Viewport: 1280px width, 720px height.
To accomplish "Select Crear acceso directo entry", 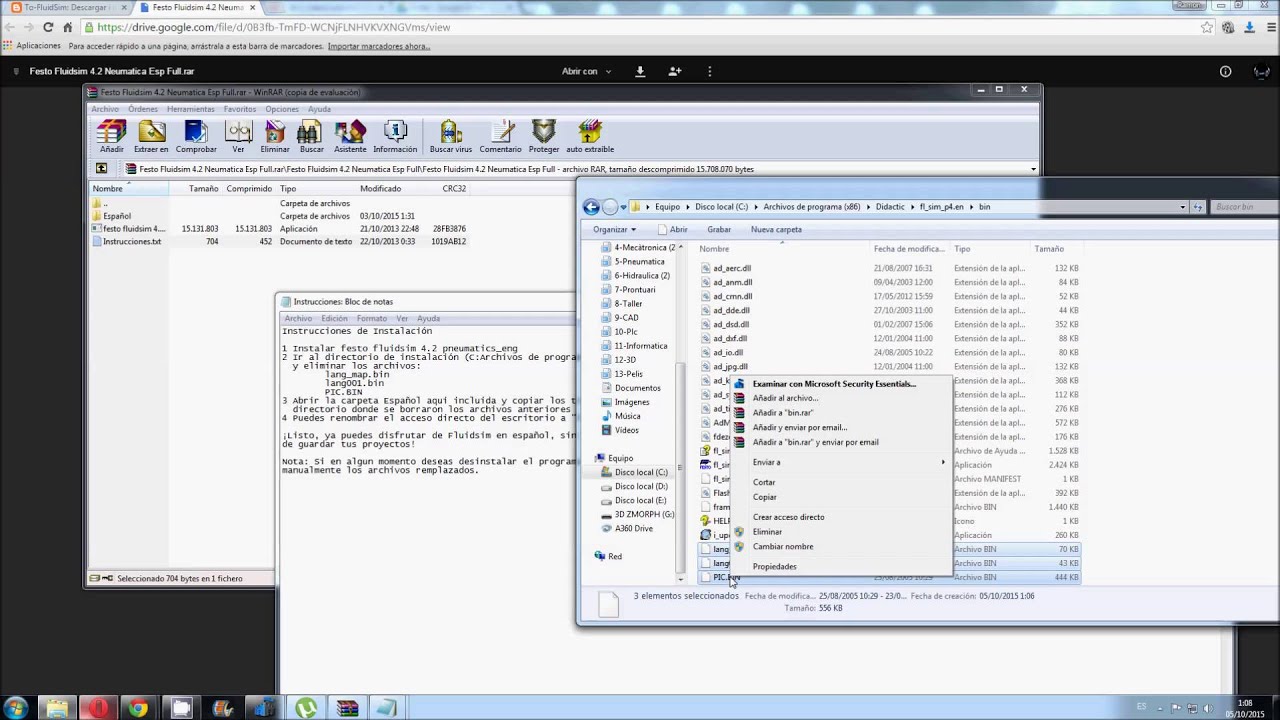I will 789,517.
